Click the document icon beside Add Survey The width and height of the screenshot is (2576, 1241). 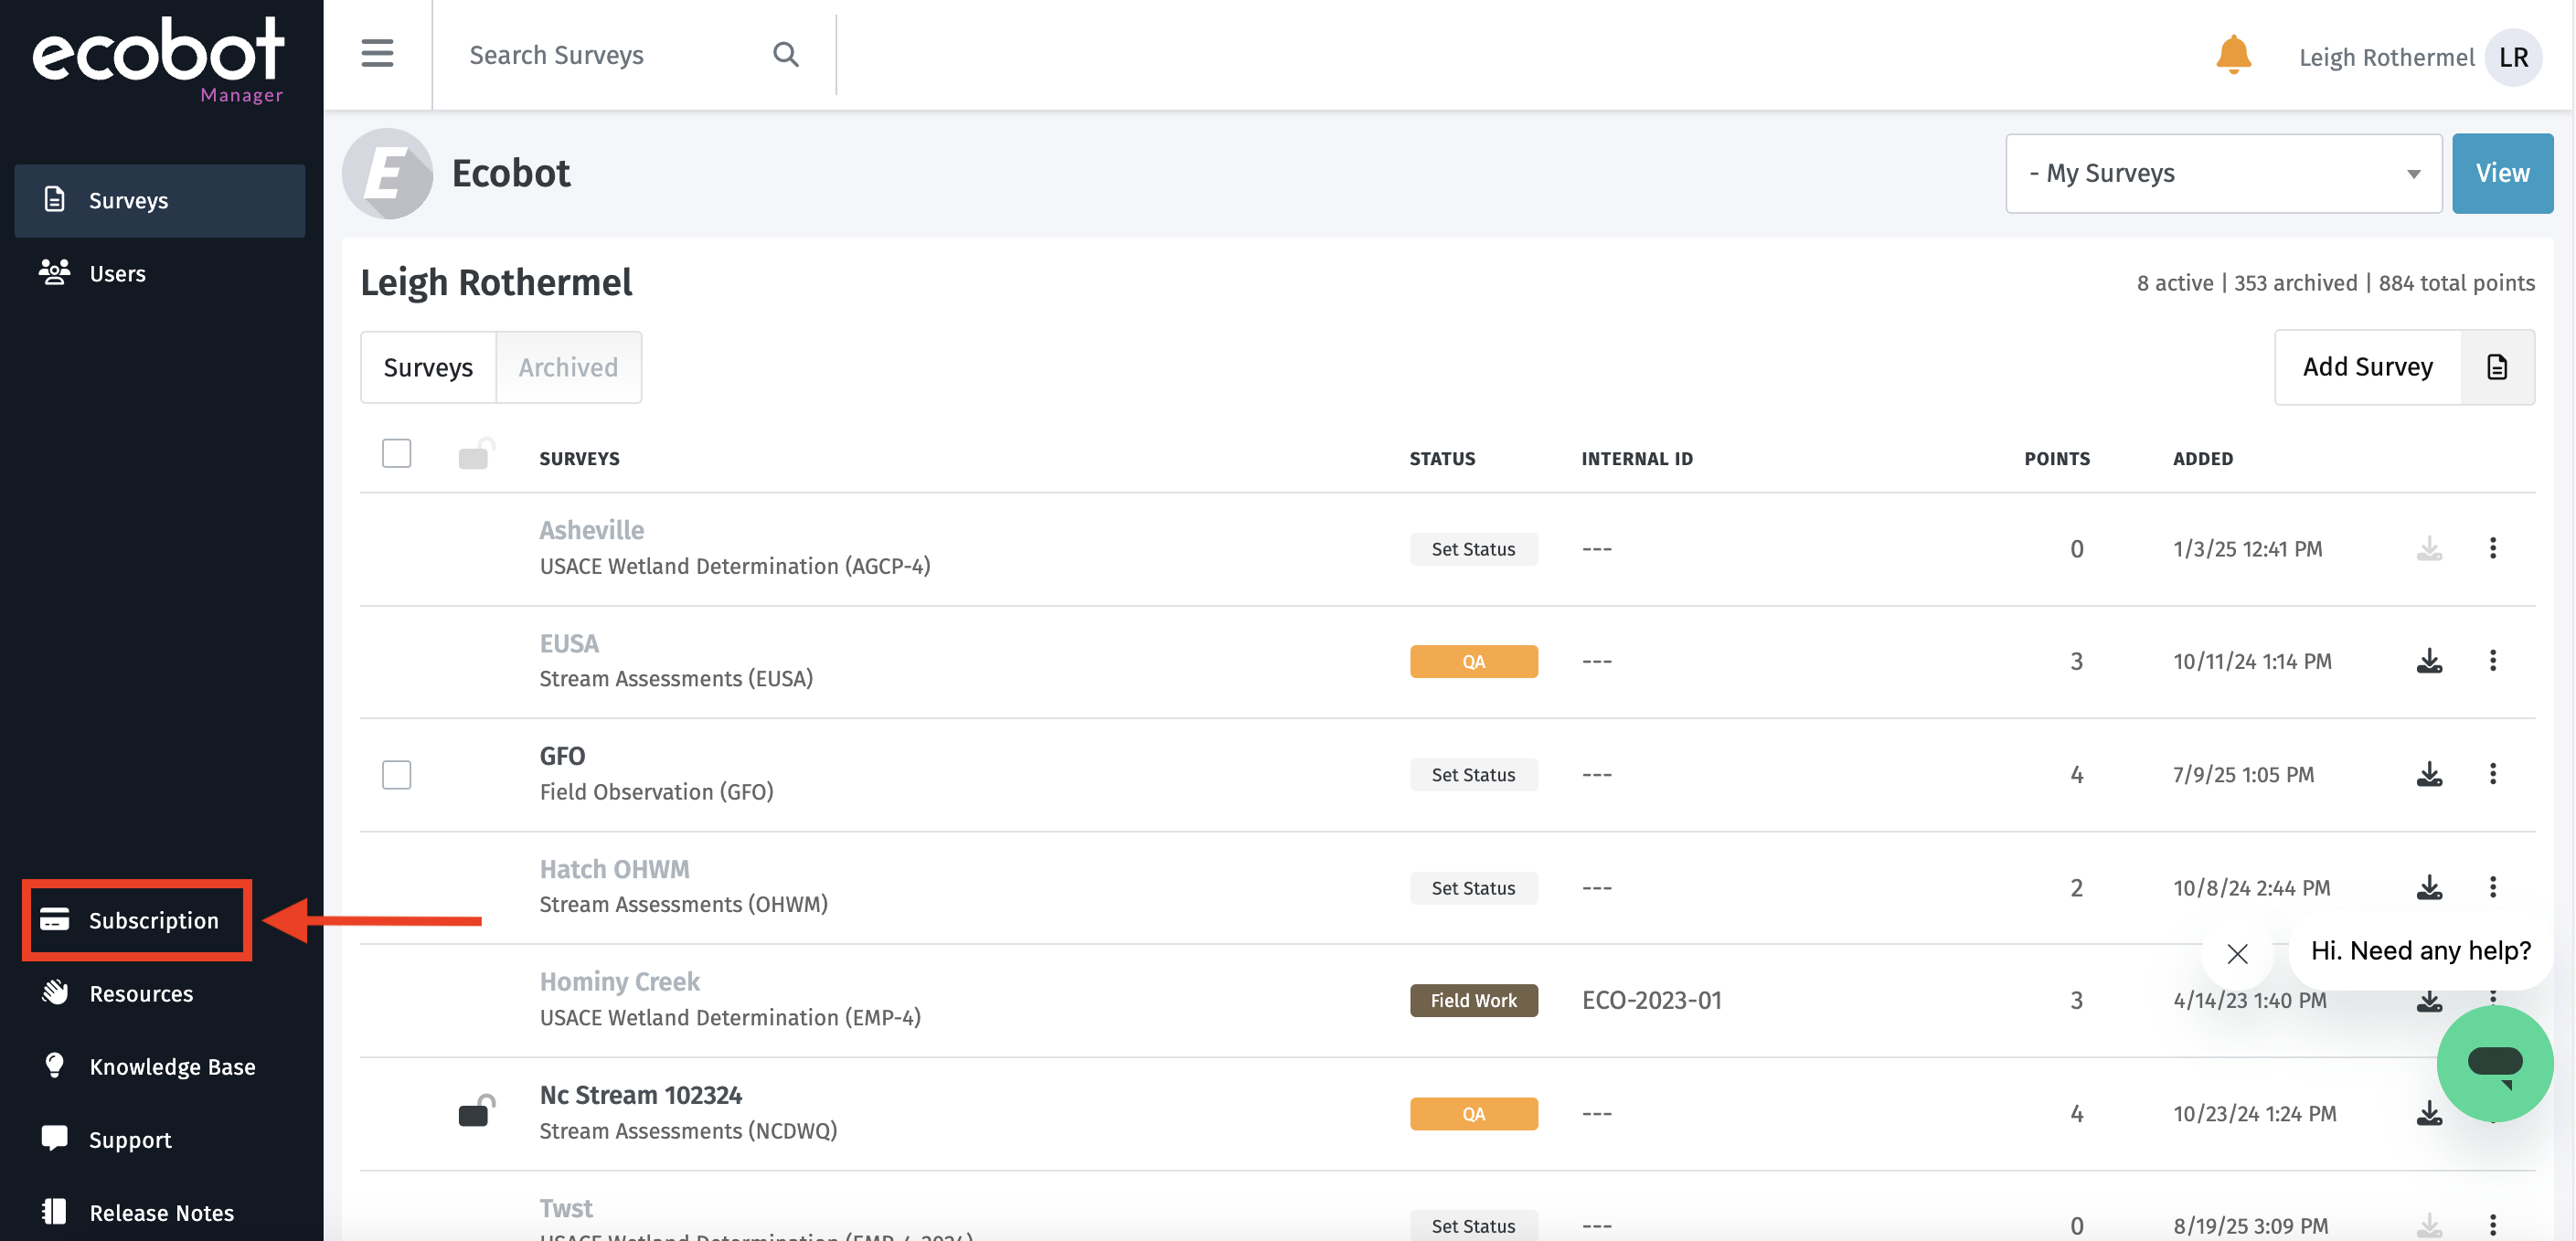click(x=2496, y=367)
